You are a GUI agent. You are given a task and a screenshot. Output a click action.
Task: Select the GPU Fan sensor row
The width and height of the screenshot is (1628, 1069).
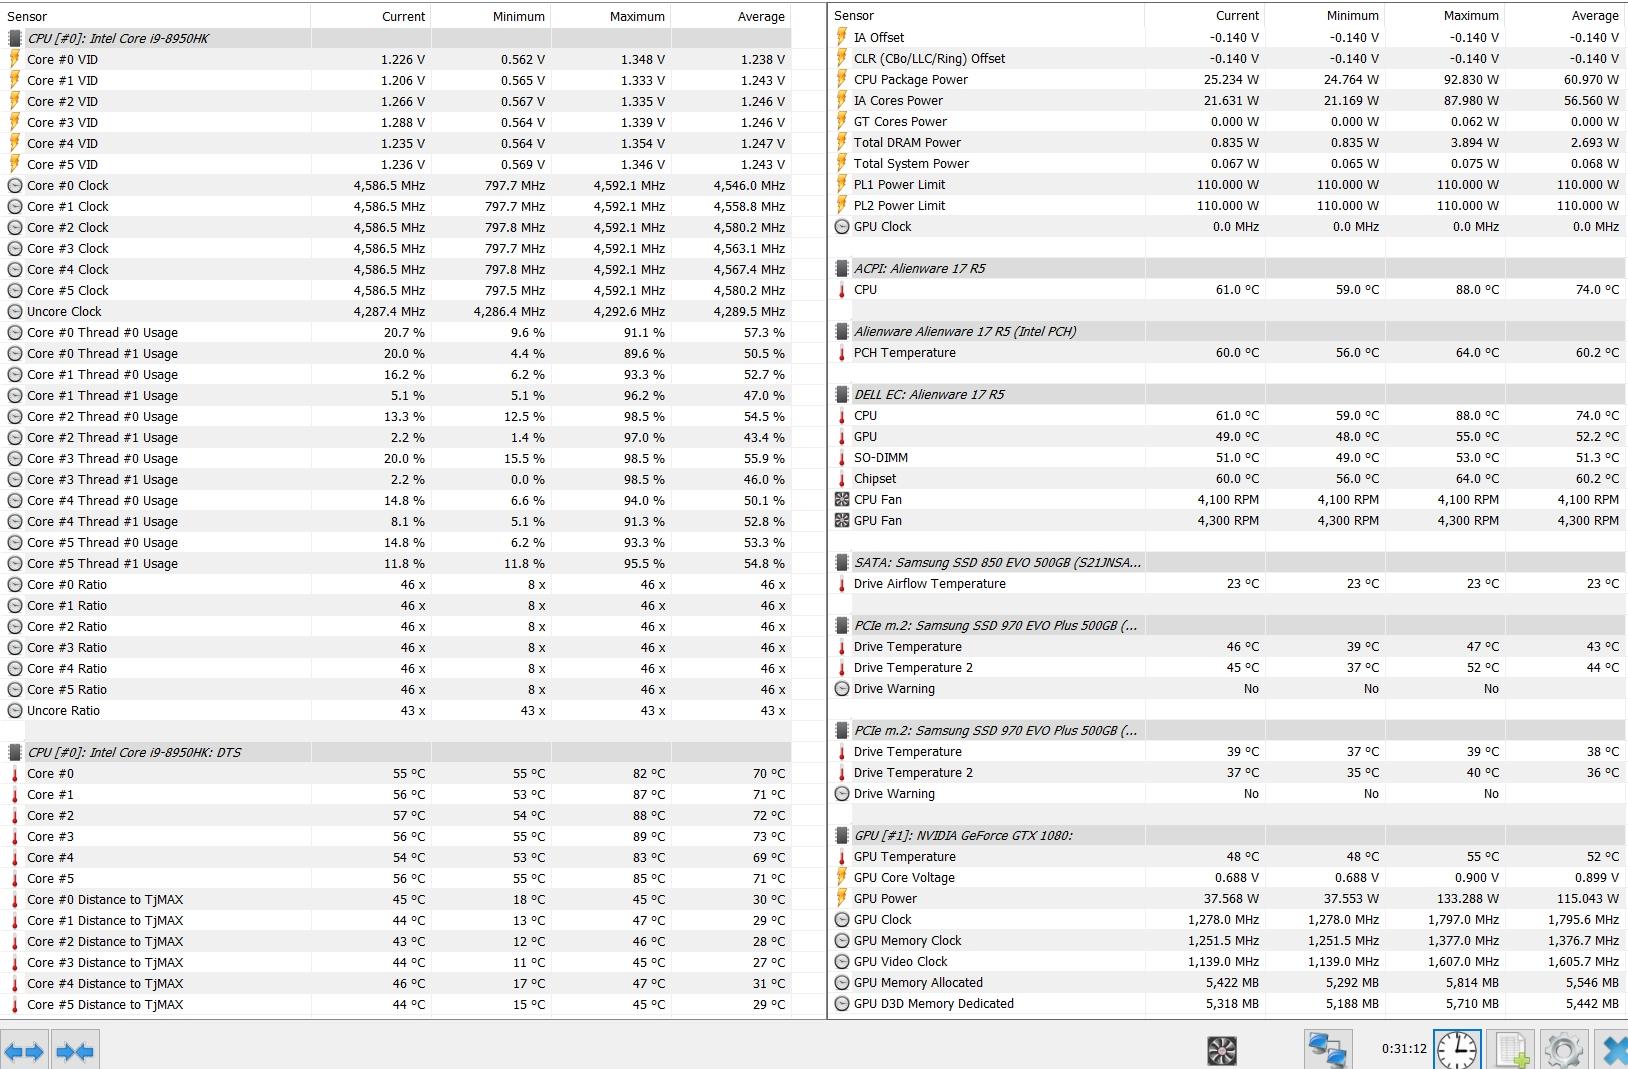[877, 521]
